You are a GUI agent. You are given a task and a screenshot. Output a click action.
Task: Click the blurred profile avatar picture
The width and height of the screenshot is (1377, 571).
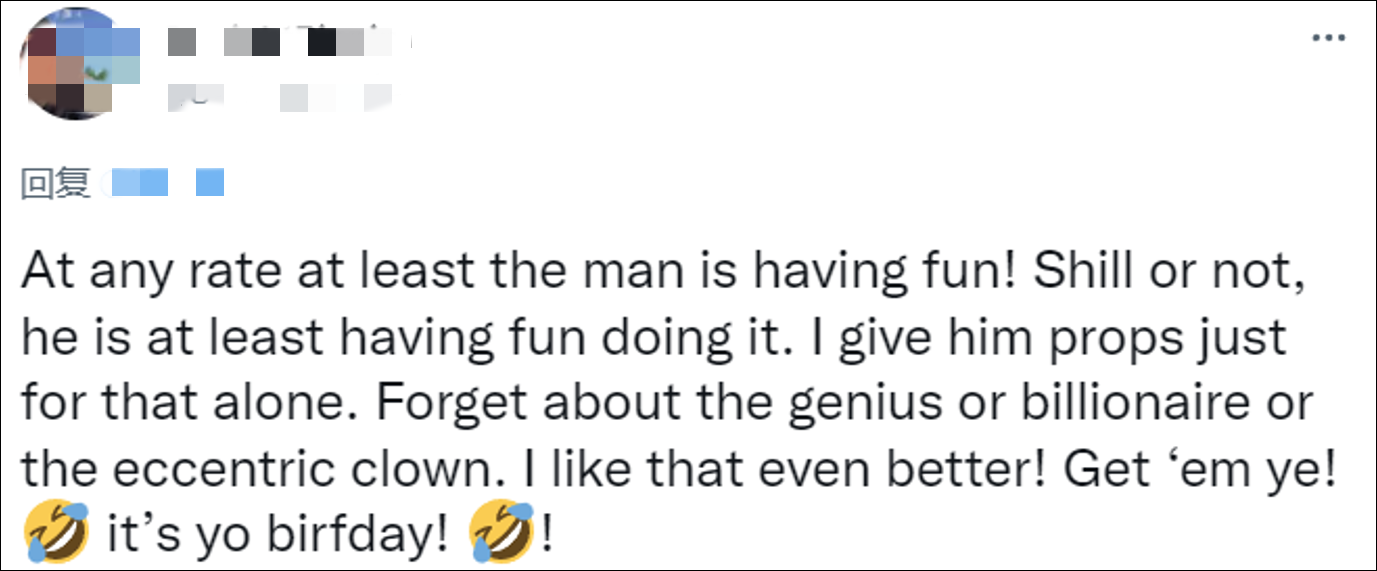70,65
